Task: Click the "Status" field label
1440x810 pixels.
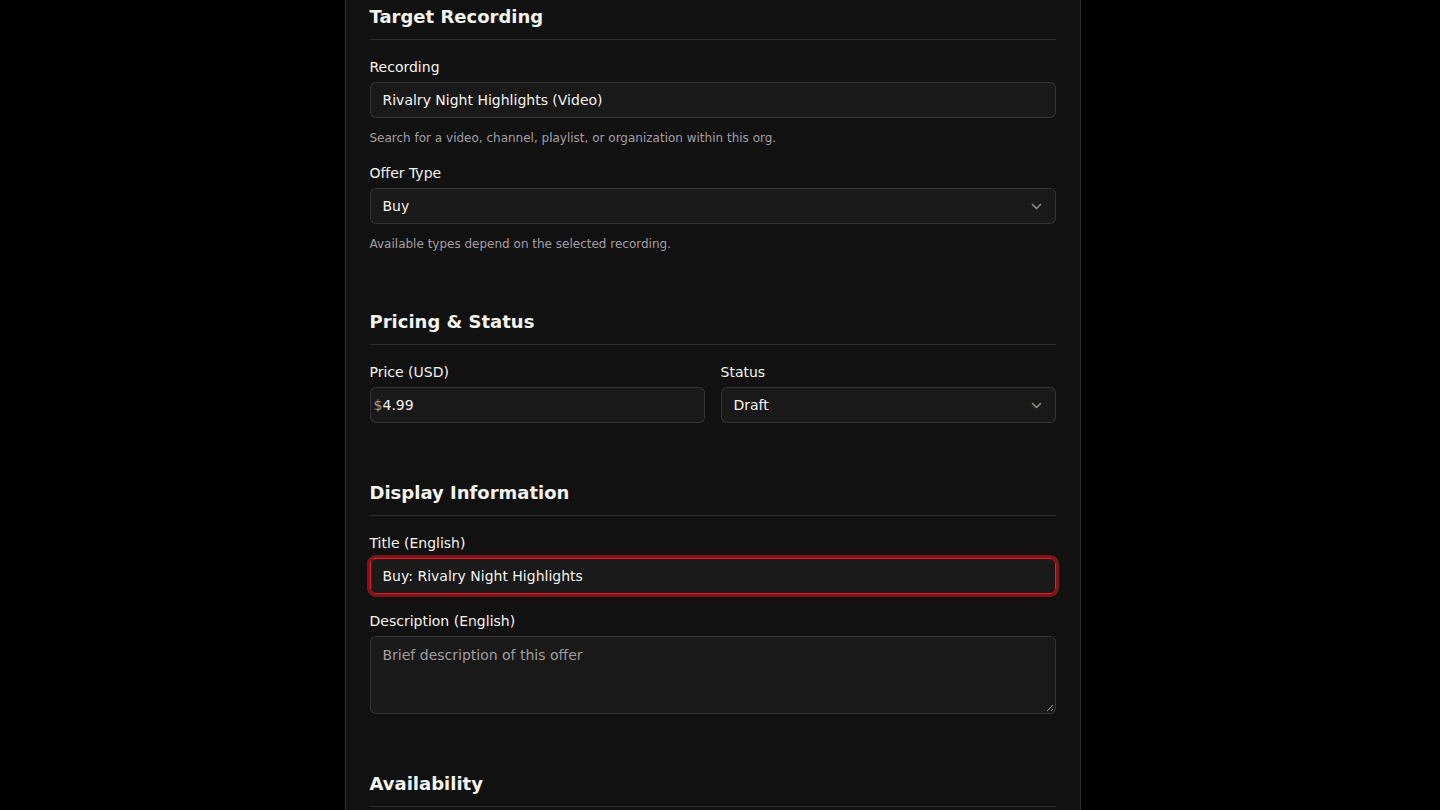Action: click(743, 372)
